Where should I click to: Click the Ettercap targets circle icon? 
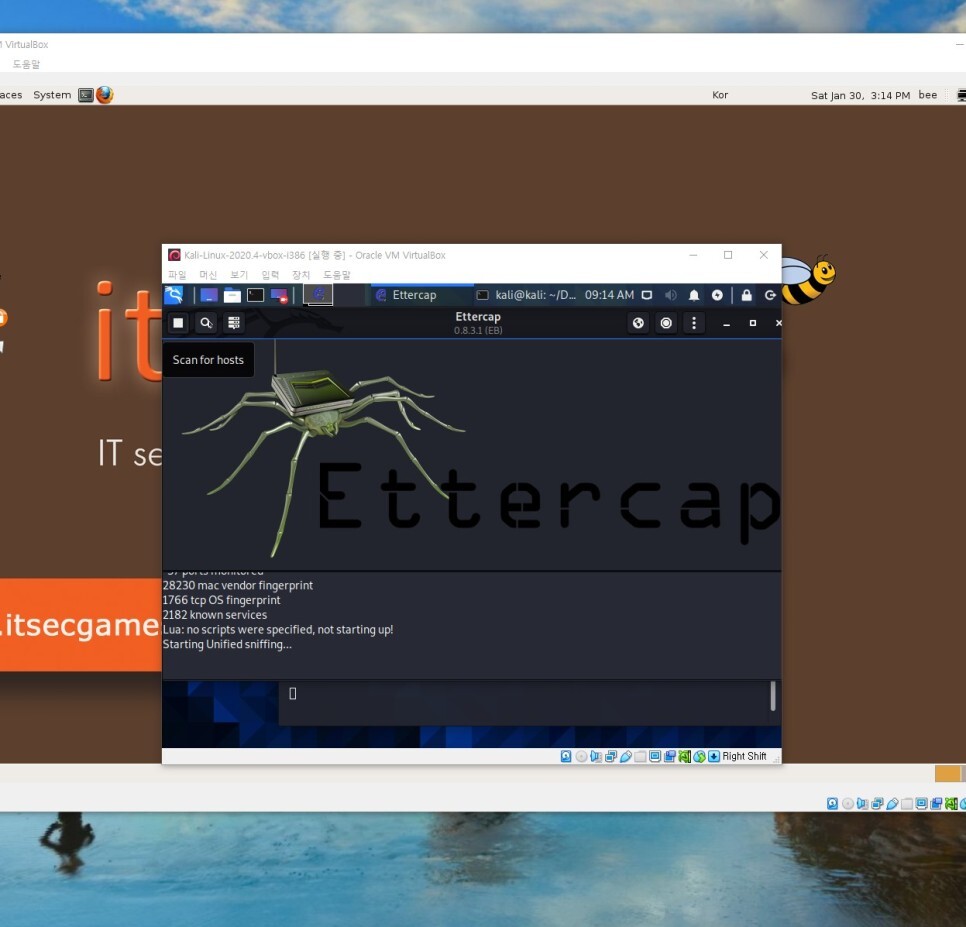click(666, 323)
